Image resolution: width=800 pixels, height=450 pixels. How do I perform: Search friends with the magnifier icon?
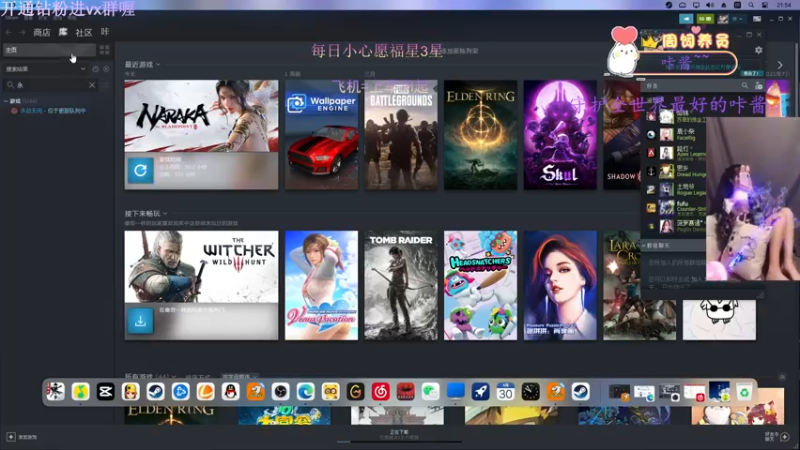tap(745, 86)
